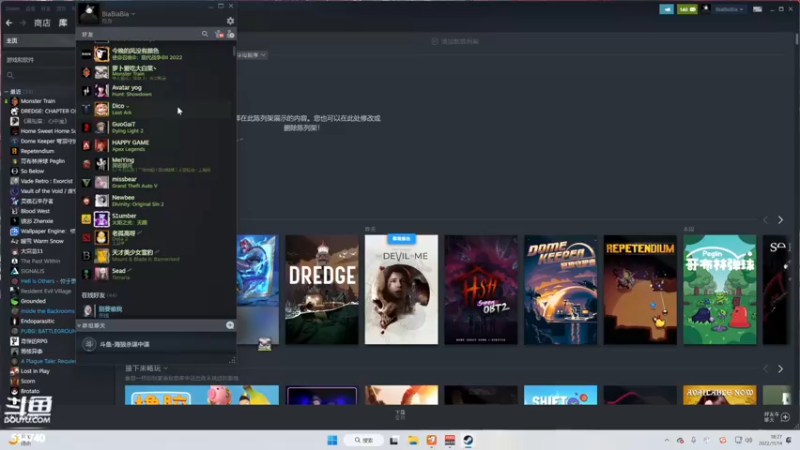Open the Douyu group chat entry
Viewport: 800px width, 450px height.
(156, 344)
